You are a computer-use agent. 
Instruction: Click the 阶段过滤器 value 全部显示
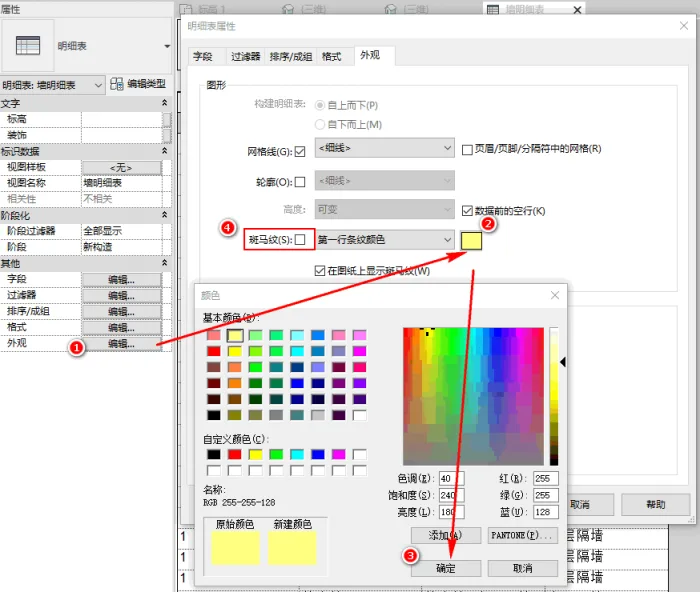coord(121,231)
